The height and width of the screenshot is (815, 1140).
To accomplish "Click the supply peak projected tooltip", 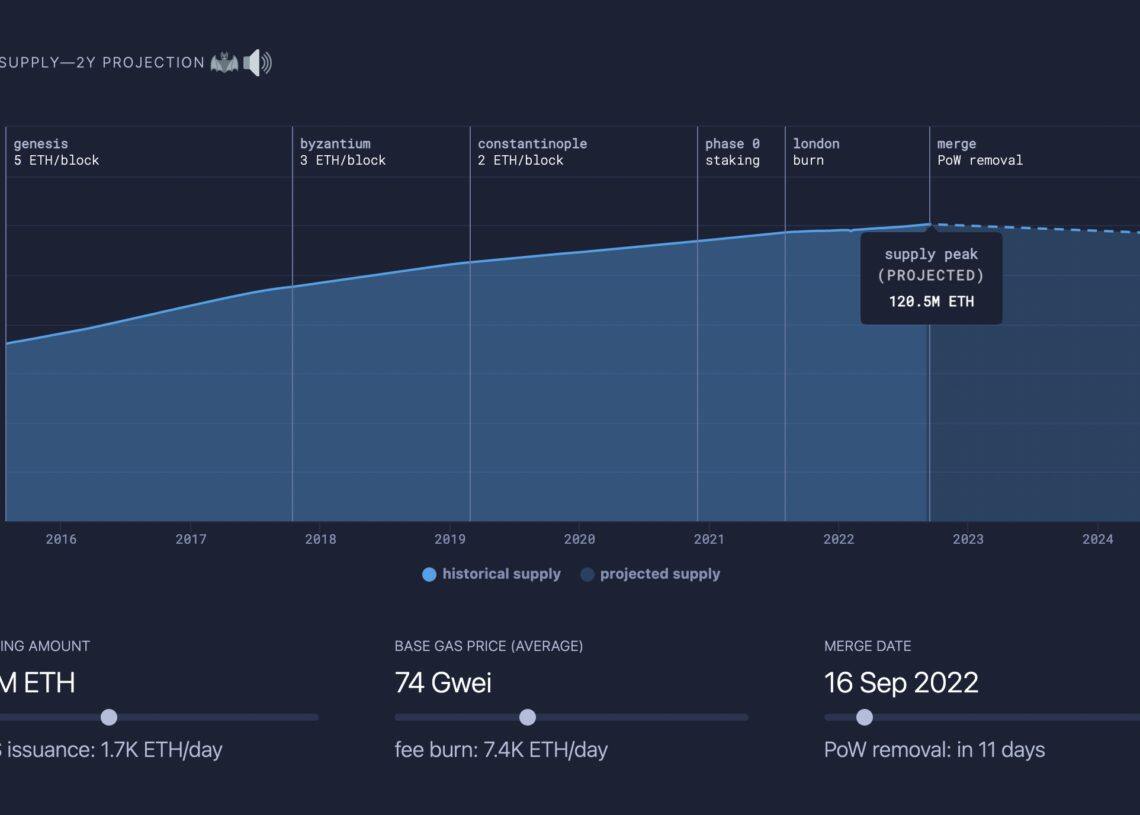I will [x=931, y=278].
